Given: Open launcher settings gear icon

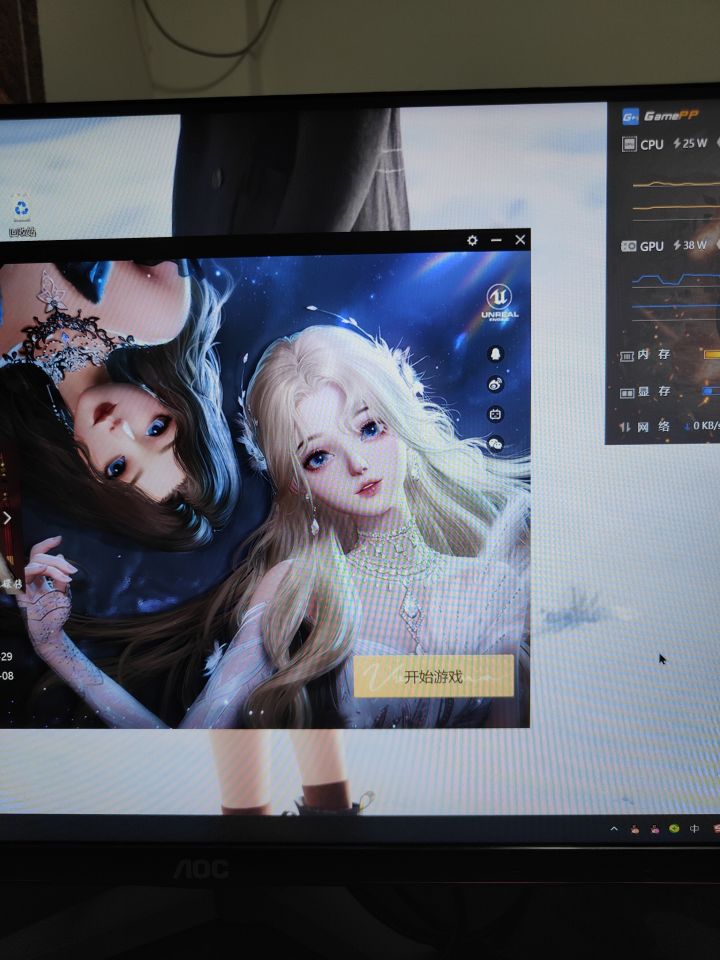Looking at the screenshot, I should coord(472,241).
